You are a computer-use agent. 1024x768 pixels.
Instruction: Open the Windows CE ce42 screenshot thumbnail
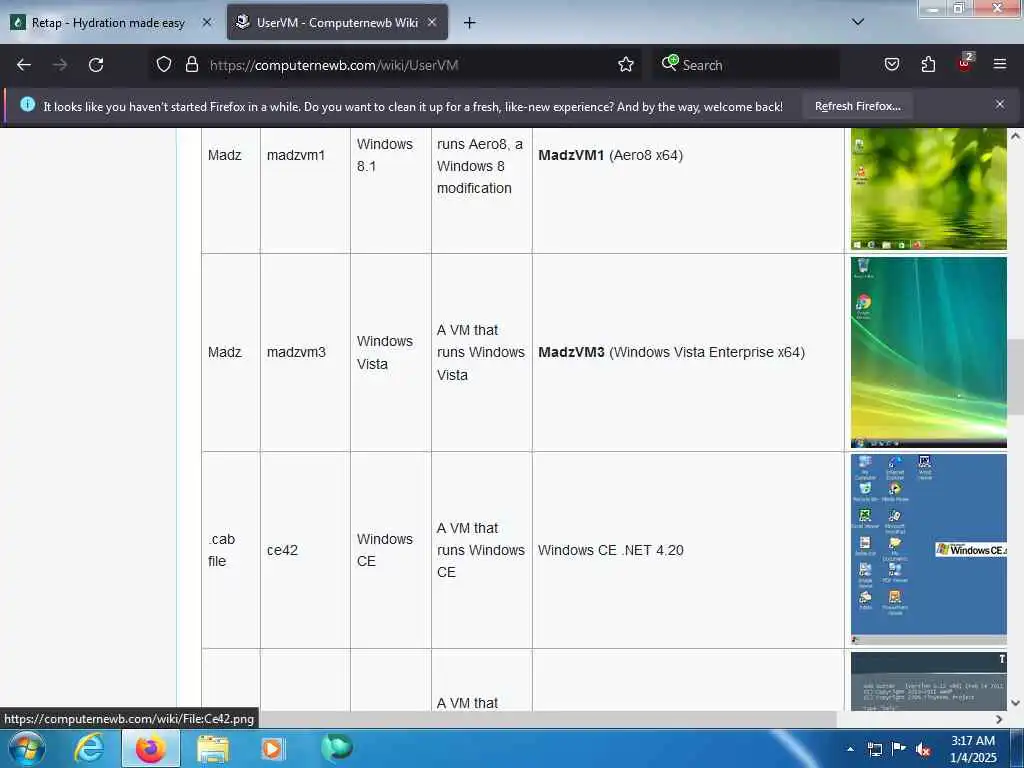[x=929, y=549]
